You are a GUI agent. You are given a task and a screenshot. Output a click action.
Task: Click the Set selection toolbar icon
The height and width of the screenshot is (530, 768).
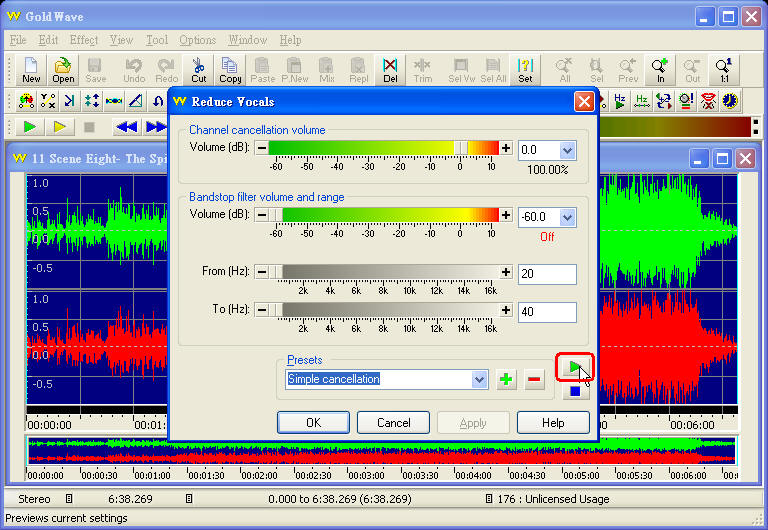(x=525, y=71)
